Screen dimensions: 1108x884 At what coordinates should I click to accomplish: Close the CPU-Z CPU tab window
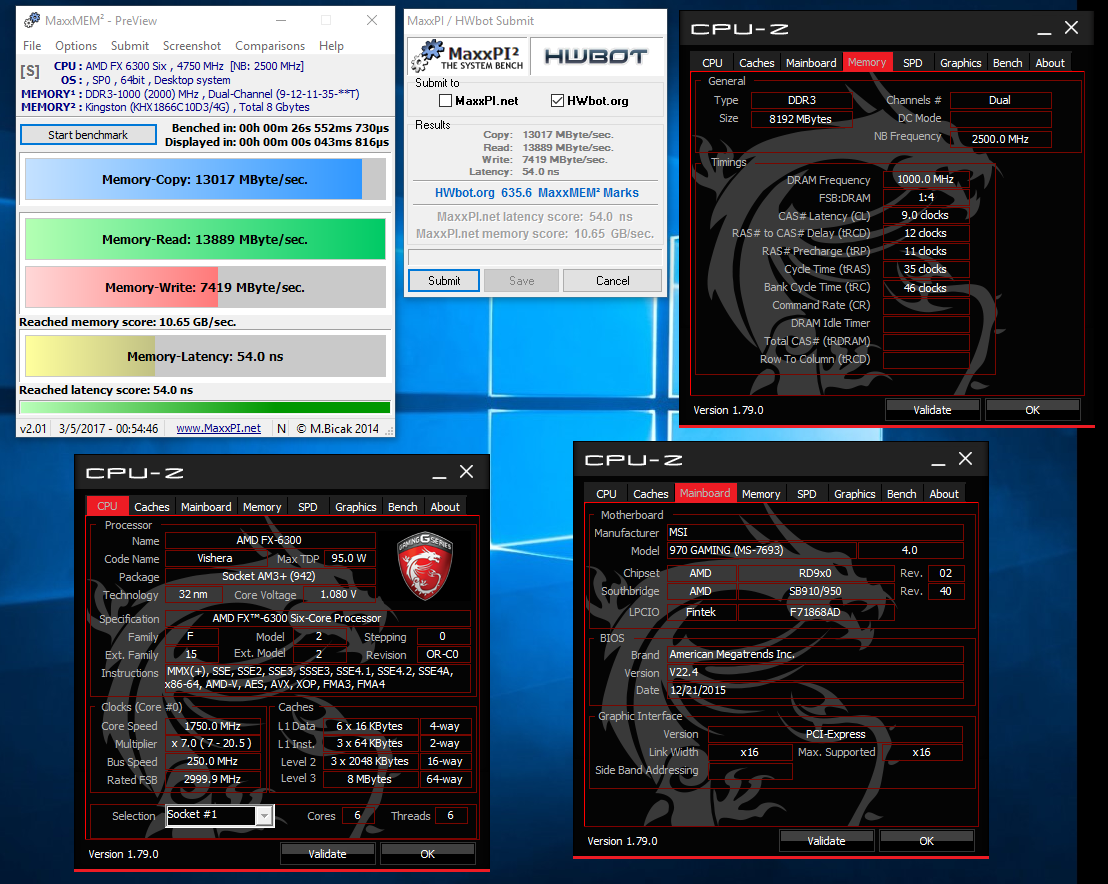466,471
